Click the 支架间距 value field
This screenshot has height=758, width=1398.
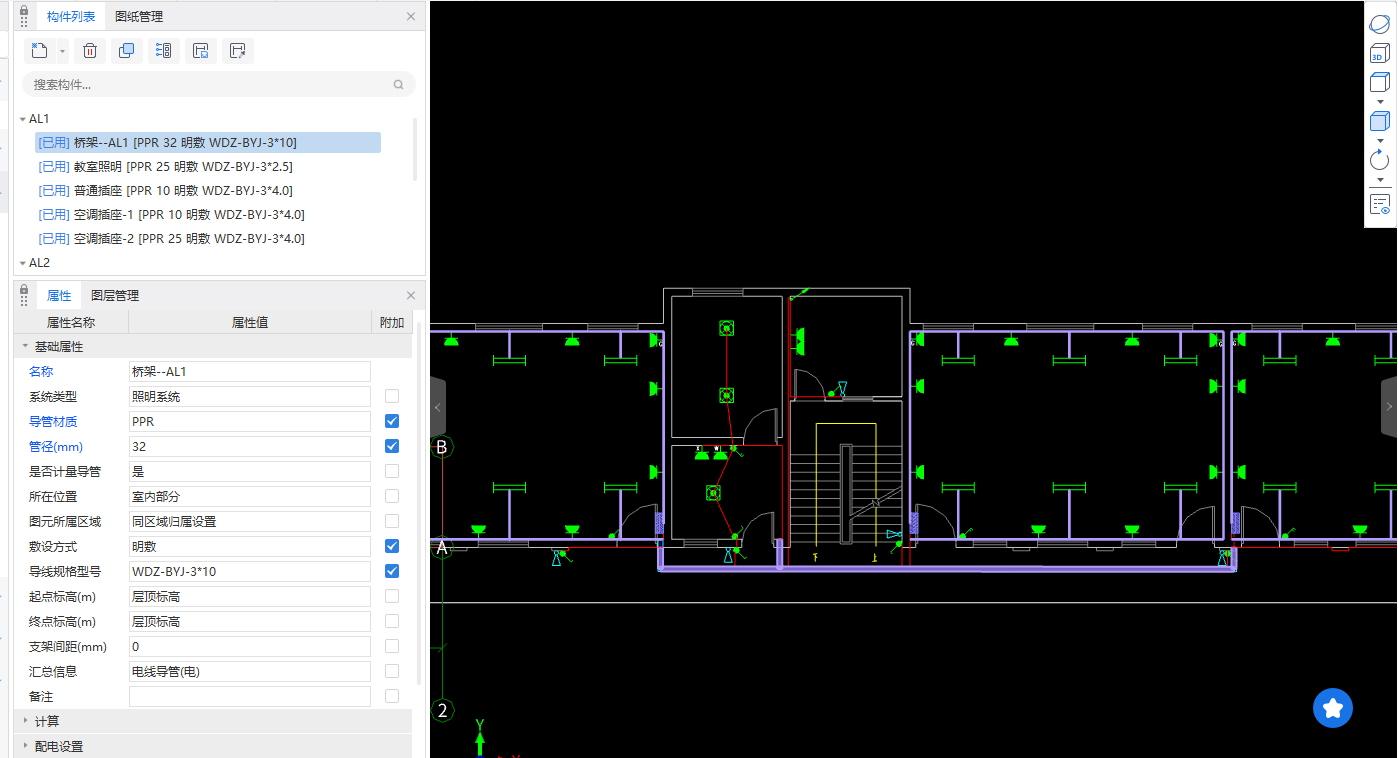250,647
